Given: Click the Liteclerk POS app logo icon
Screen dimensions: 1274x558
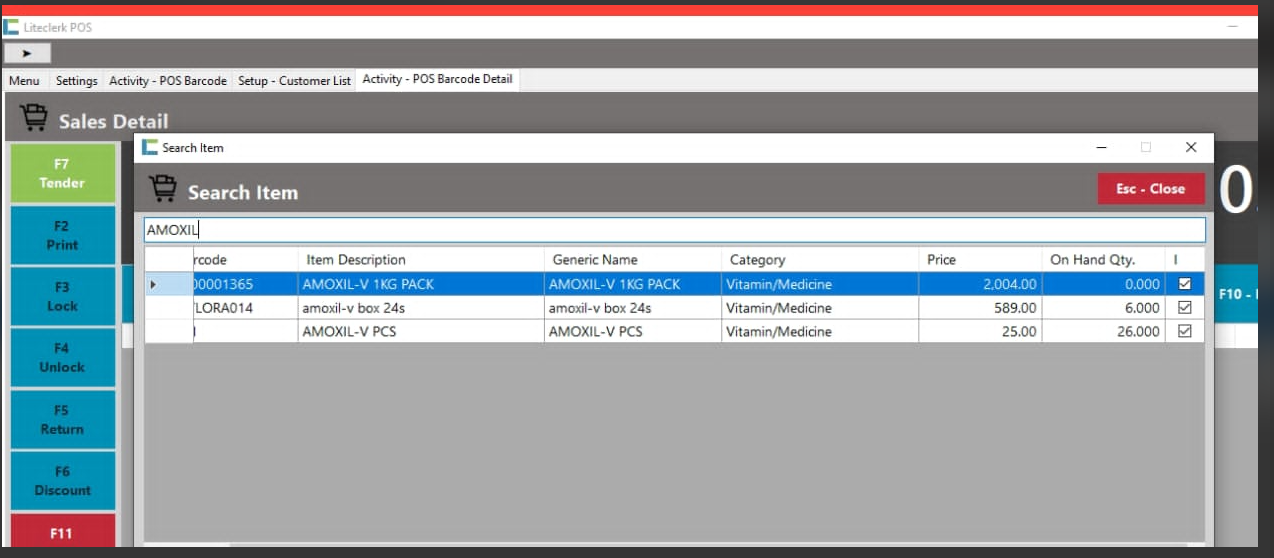Looking at the screenshot, I should [11, 27].
